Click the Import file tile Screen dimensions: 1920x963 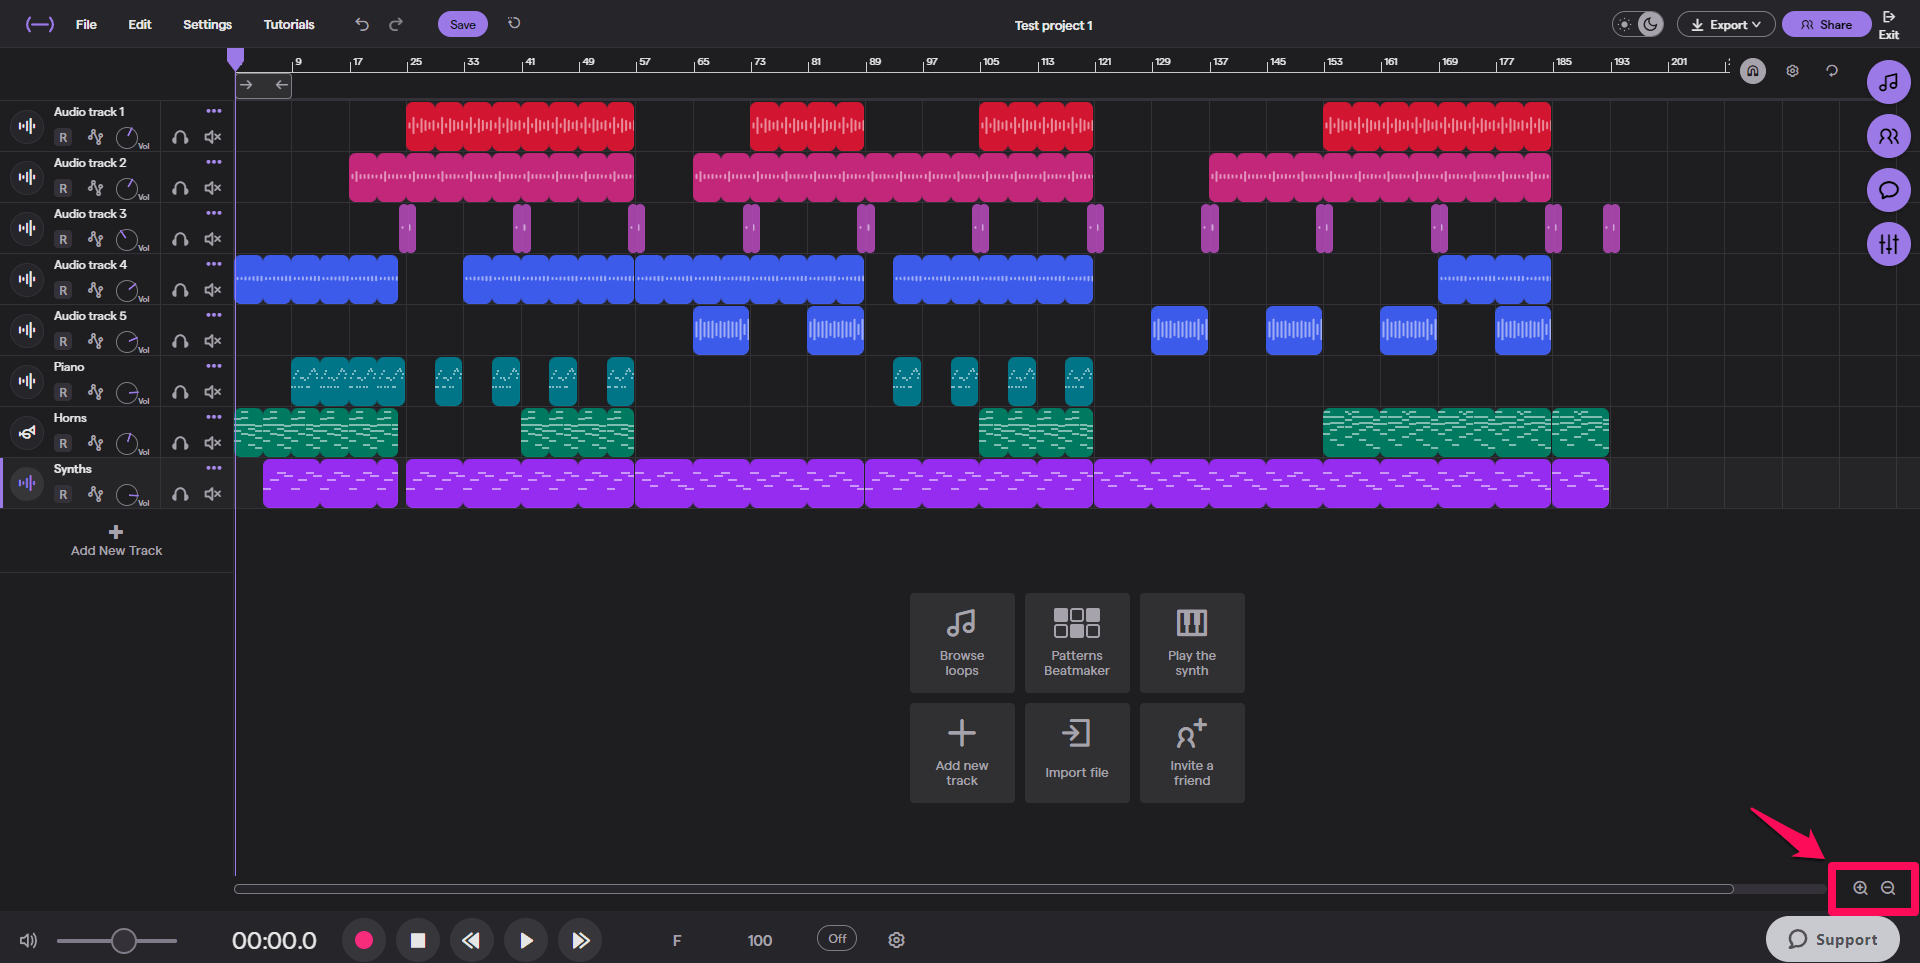(x=1077, y=753)
